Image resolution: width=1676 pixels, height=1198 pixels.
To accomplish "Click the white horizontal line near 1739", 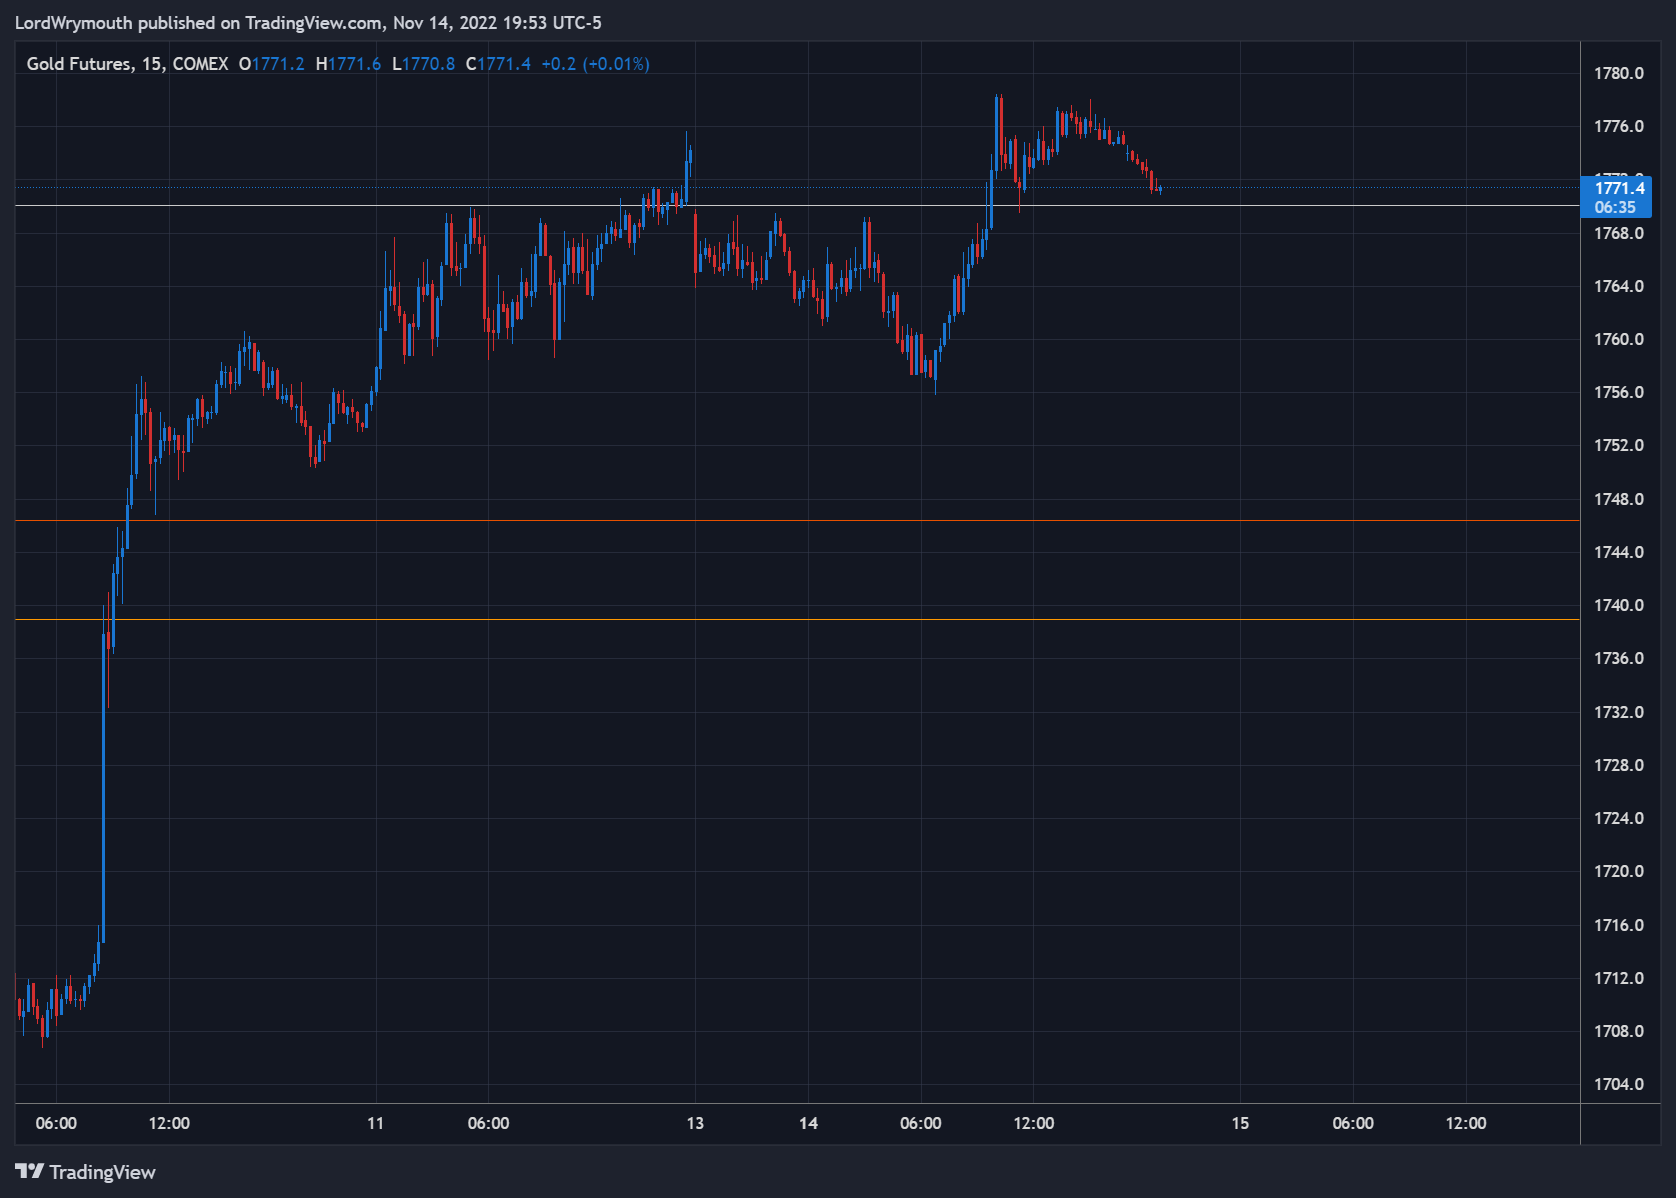I will click(797, 620).
